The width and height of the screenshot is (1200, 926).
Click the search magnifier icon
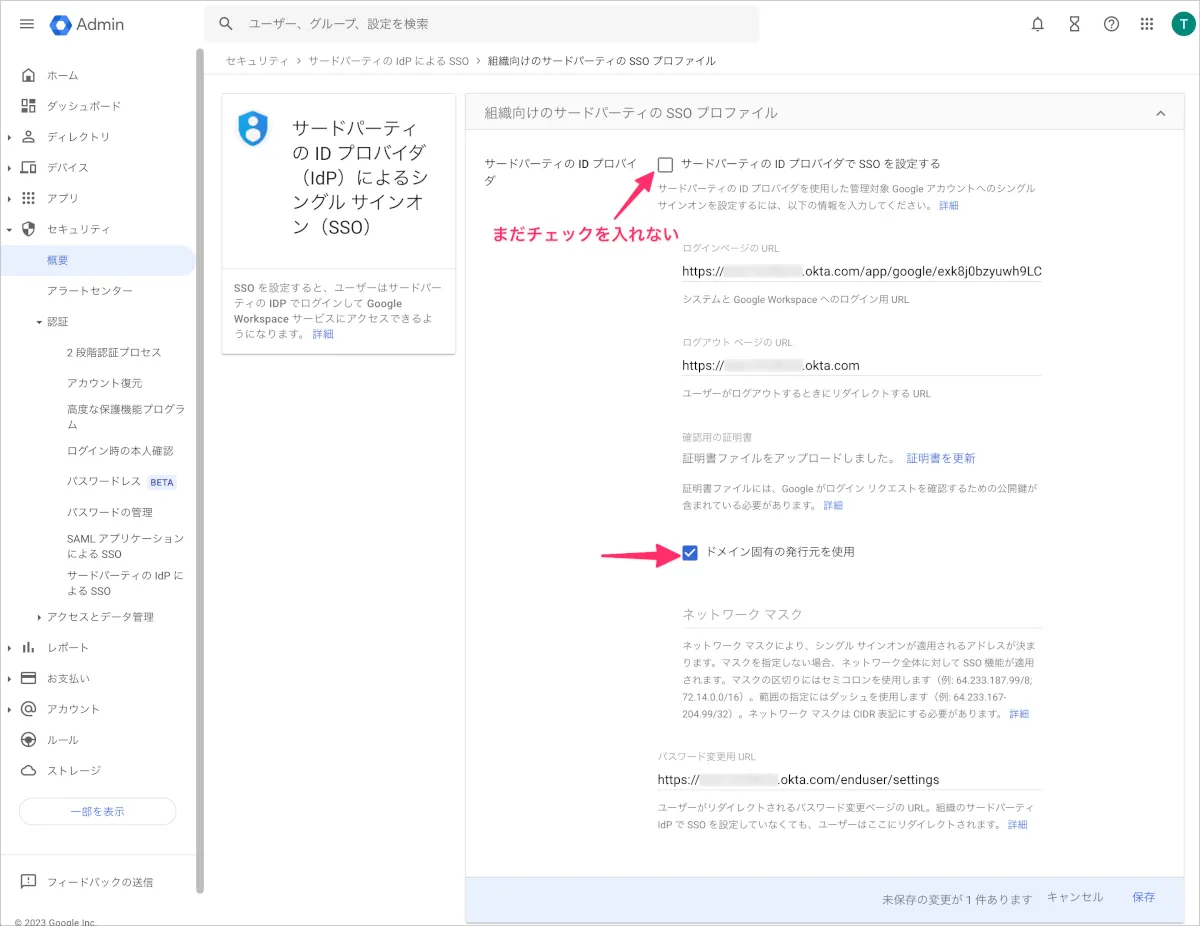226,23
